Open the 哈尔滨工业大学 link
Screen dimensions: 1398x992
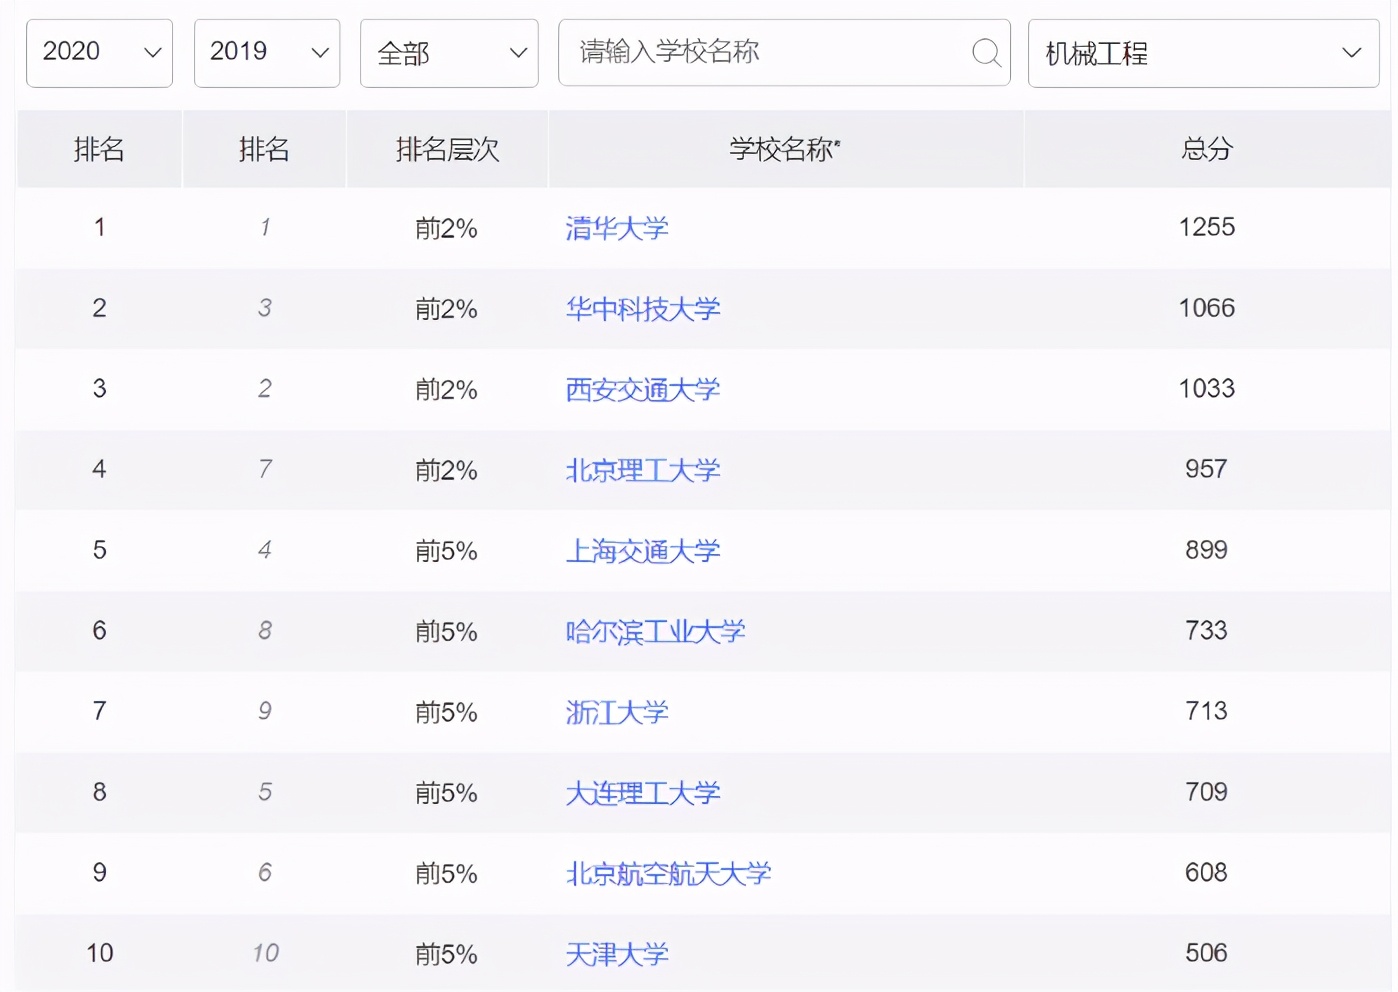[654, 632]
